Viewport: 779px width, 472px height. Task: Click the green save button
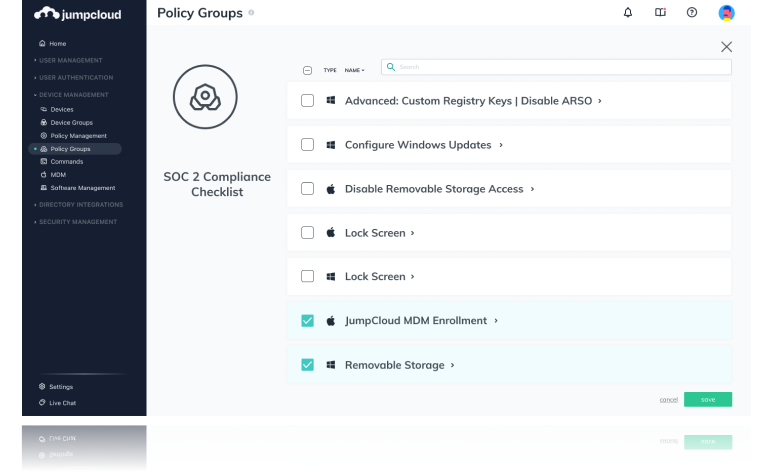click(707, 400)
